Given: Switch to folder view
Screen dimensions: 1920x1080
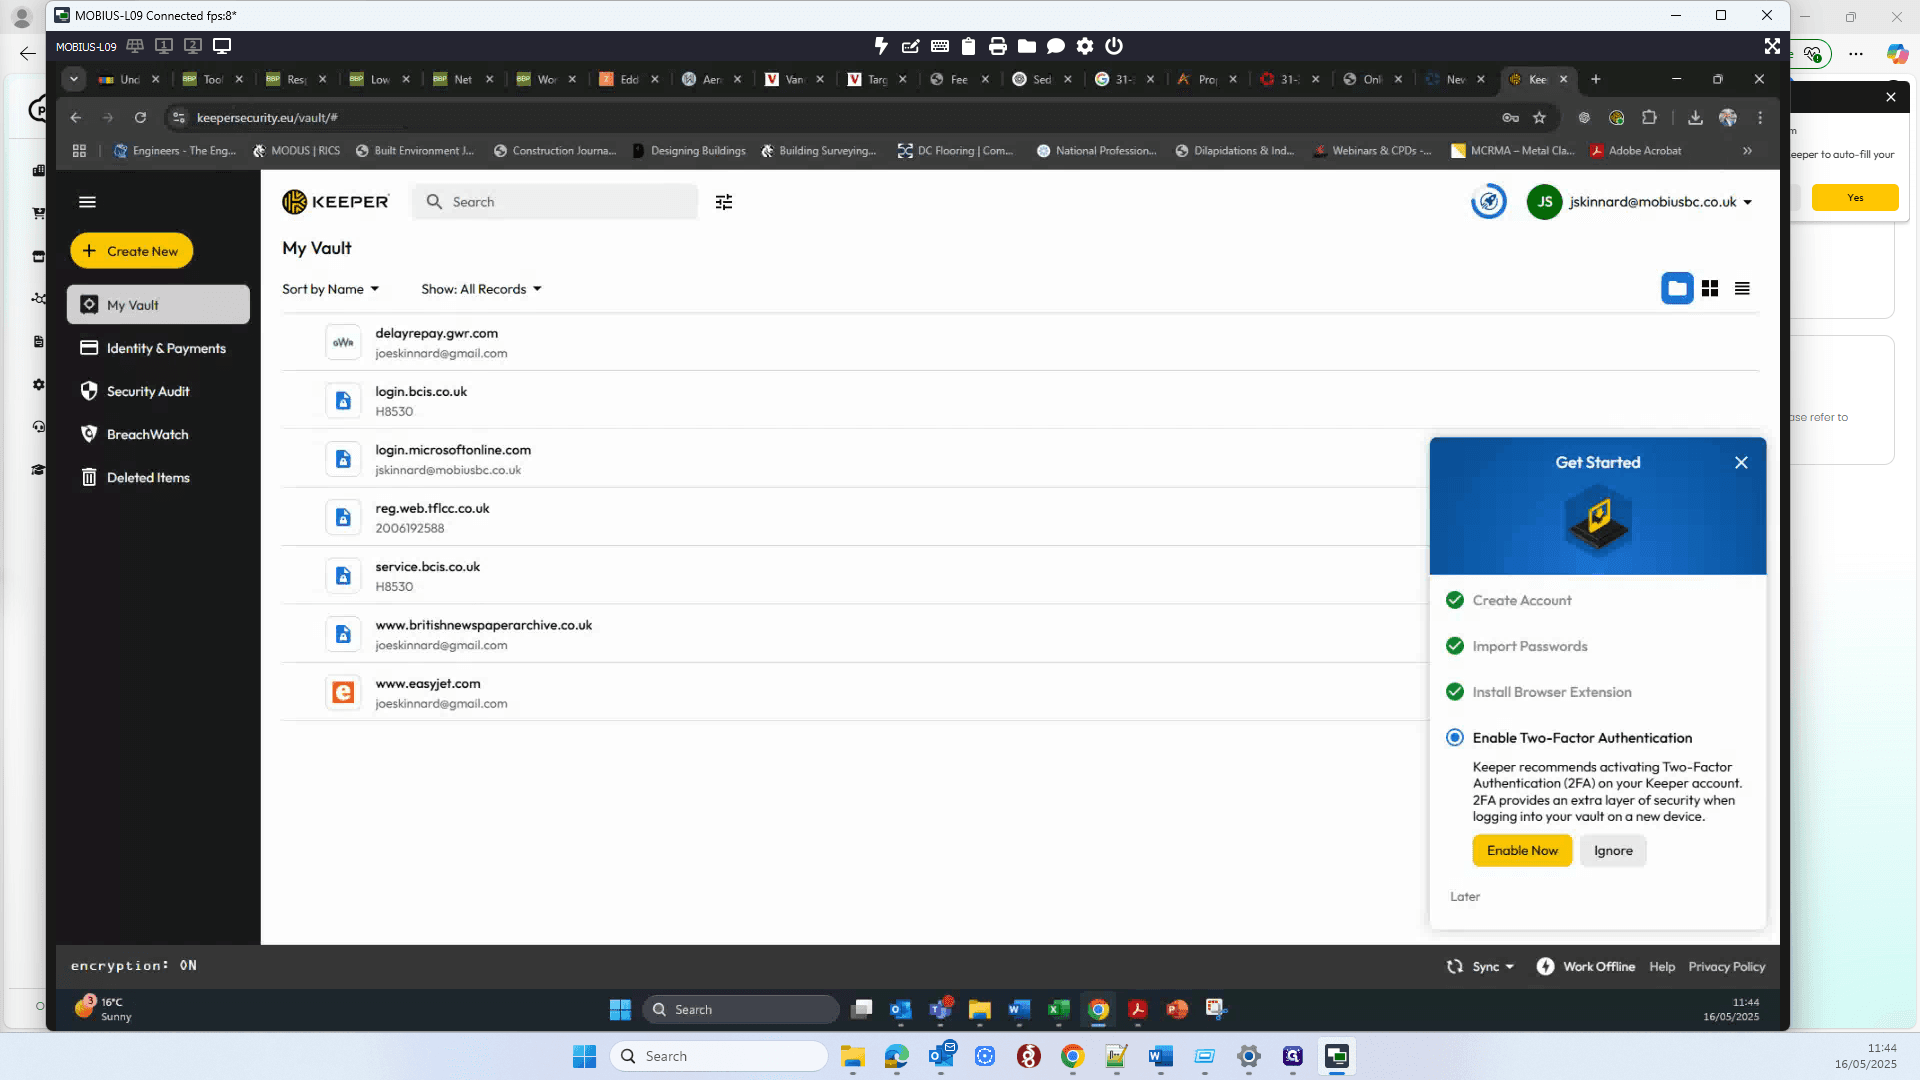Looking at the screenshot, I should point(1677,288).
